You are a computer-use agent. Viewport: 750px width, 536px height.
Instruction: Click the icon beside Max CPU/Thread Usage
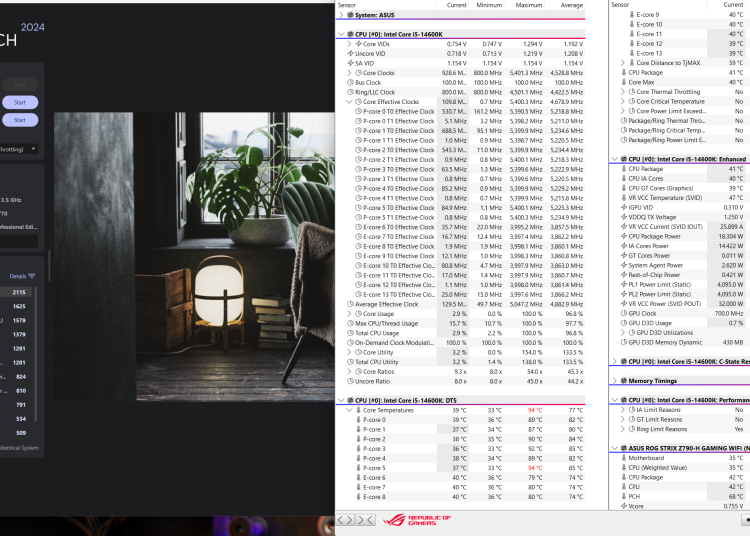(350, 323)
